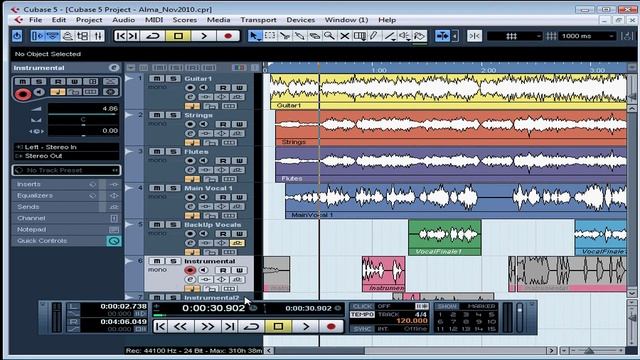Open the Transport menu
This screenshot has width=640, height=360.
258,20
